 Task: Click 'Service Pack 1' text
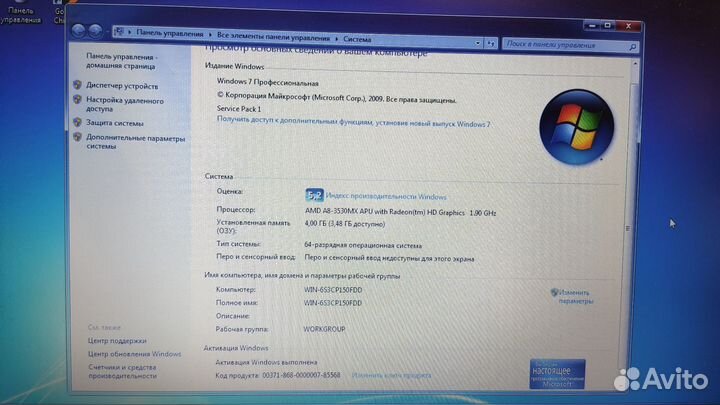(239, 109)
